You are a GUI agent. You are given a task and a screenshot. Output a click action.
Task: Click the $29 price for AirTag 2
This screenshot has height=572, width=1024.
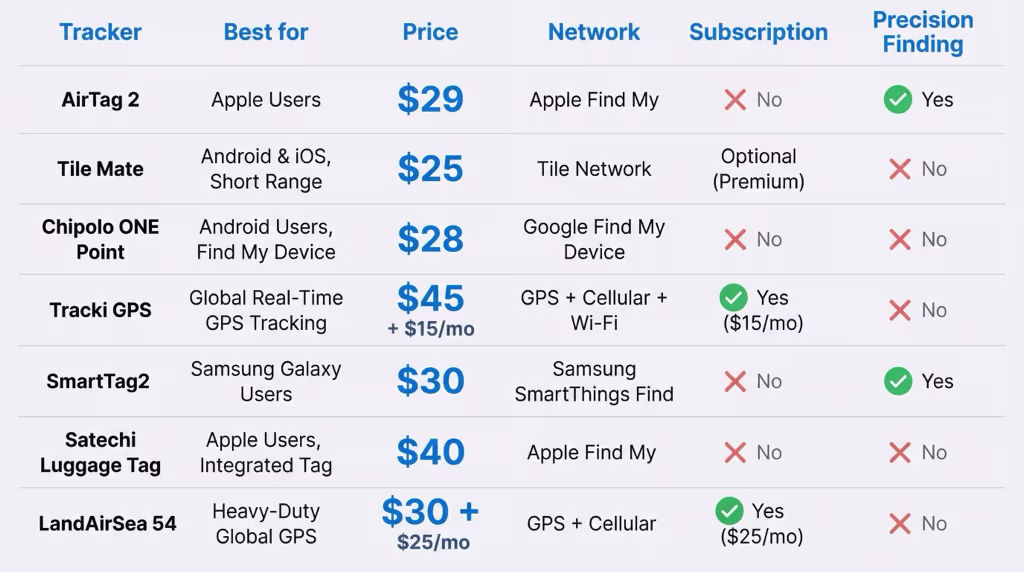(x=430, y=99)
